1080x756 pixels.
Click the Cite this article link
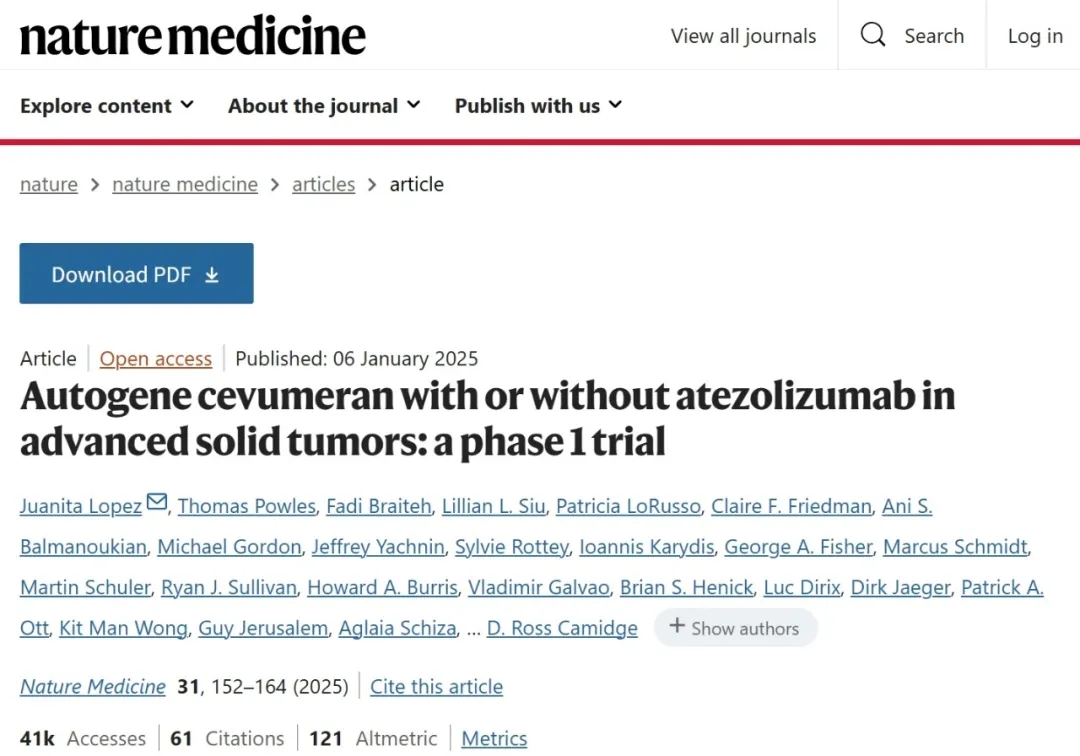point(436,687)
